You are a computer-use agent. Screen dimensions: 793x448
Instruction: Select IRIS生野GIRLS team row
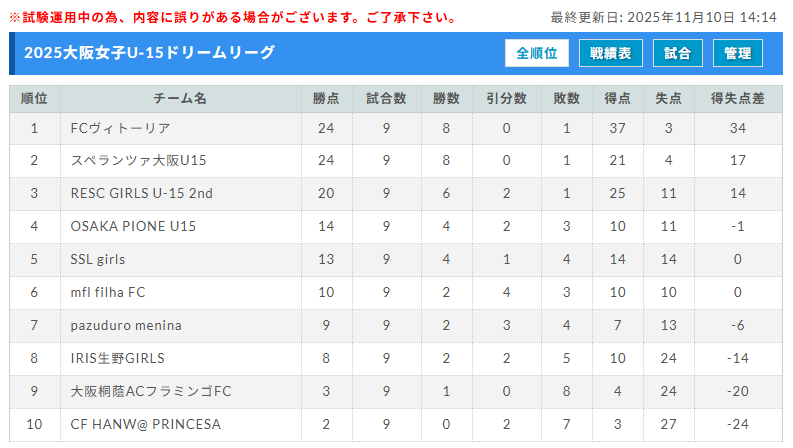pyautogui.click(x=118, y=358)
